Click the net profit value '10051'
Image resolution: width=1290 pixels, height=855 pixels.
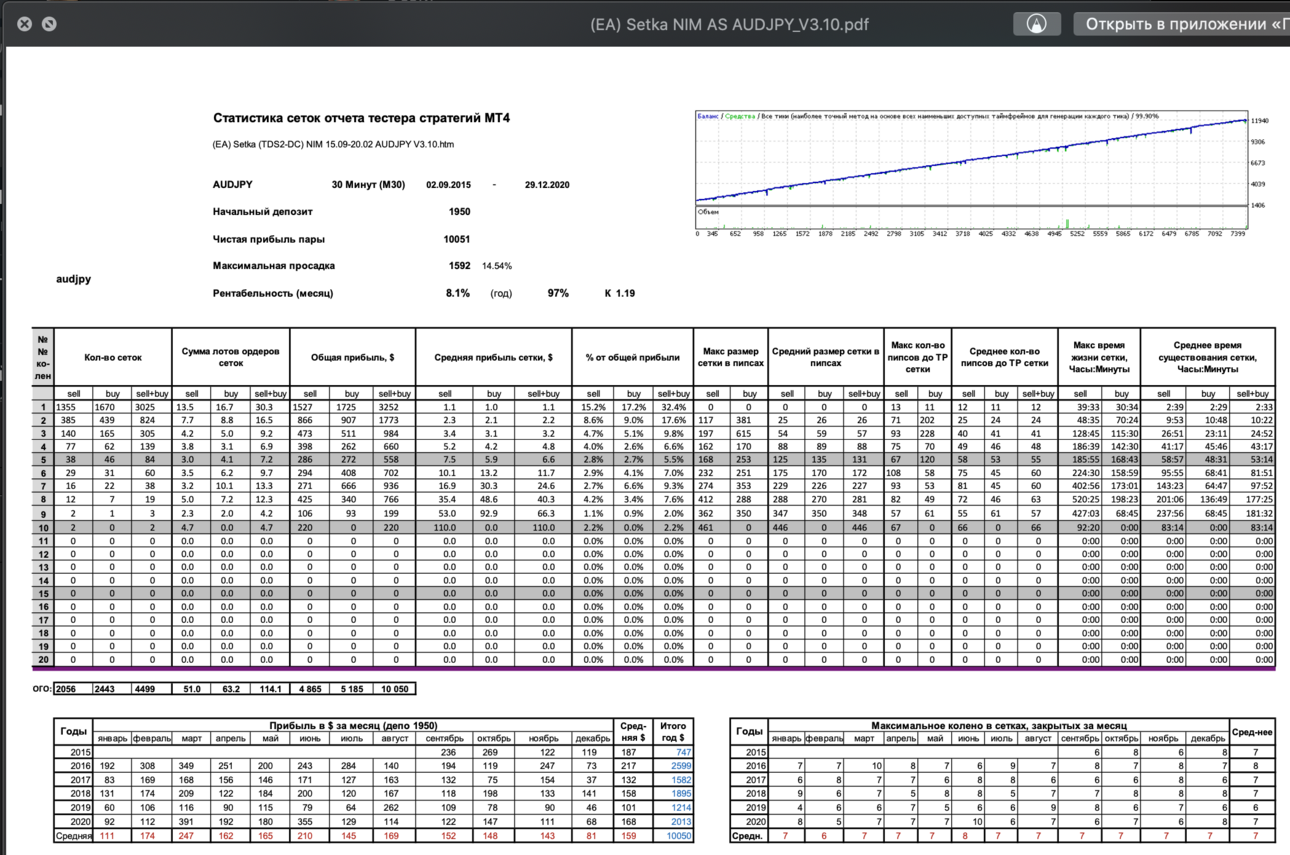[x=457, y=240]
